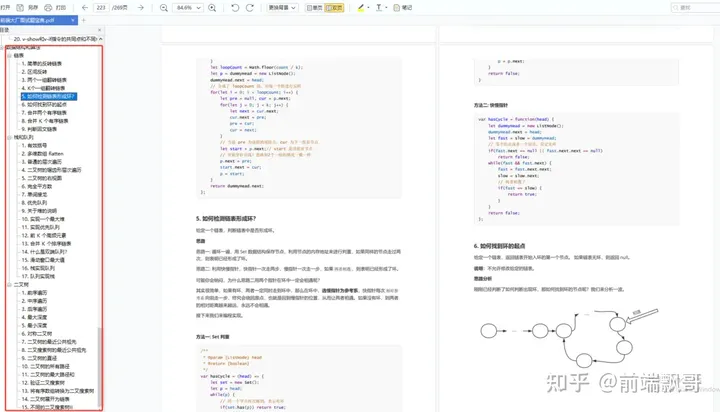Screen dimensions: 720x412
Task: Open outline item 4. 最大深度
Action: [x=34, y=317]
